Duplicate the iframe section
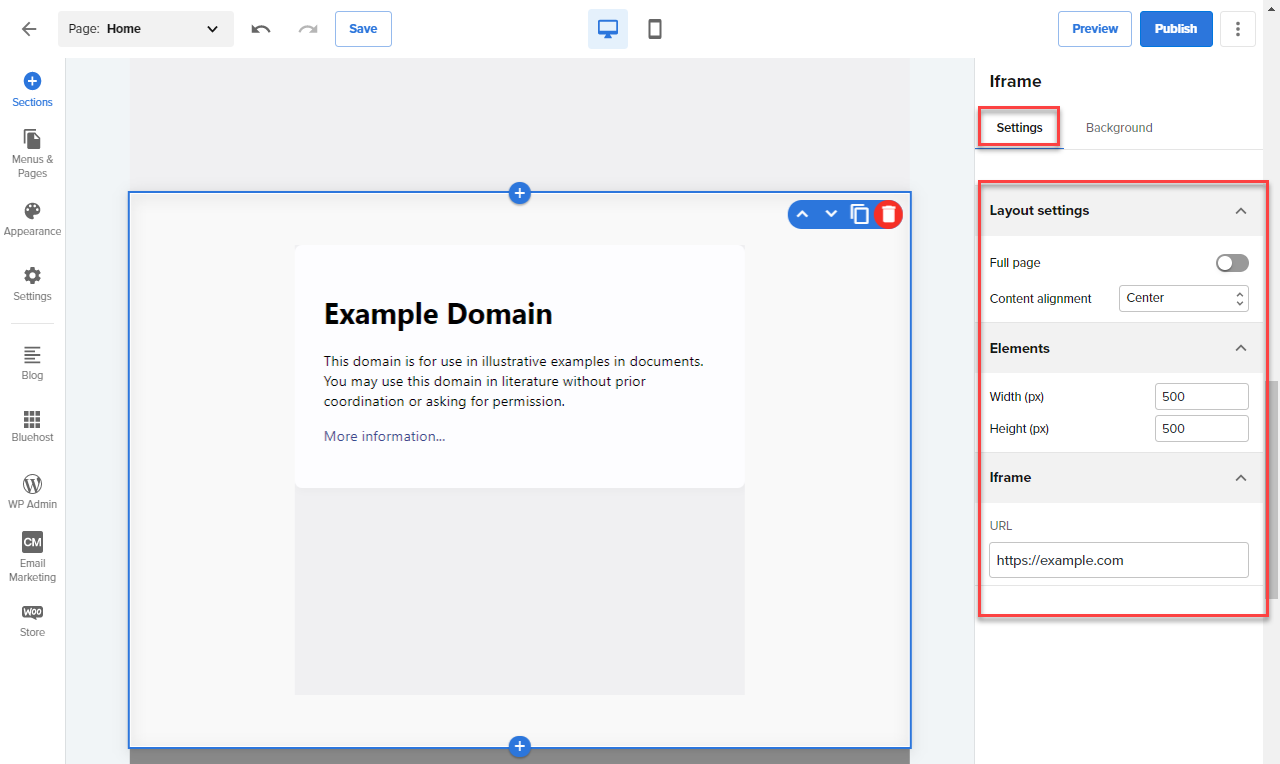The width and height of the screenshot is (1280, 764). [x=859, y=214]
